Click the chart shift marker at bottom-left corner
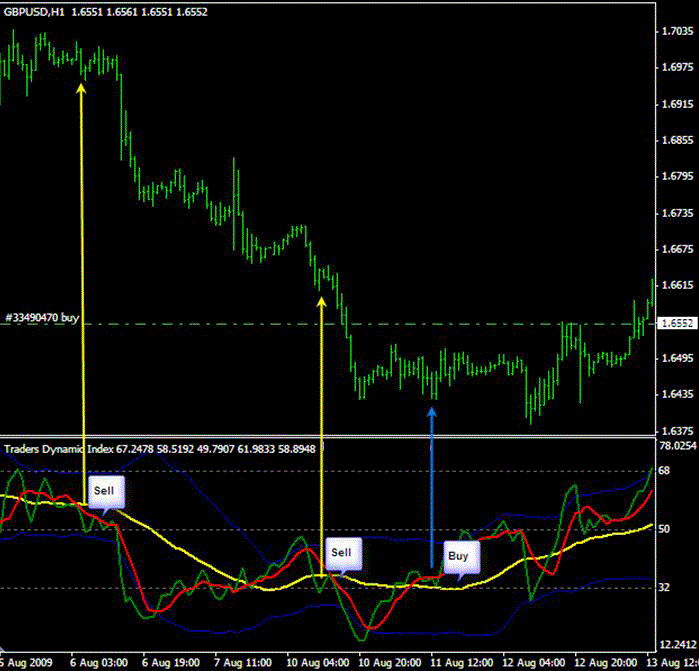 (x=4, y=650)
